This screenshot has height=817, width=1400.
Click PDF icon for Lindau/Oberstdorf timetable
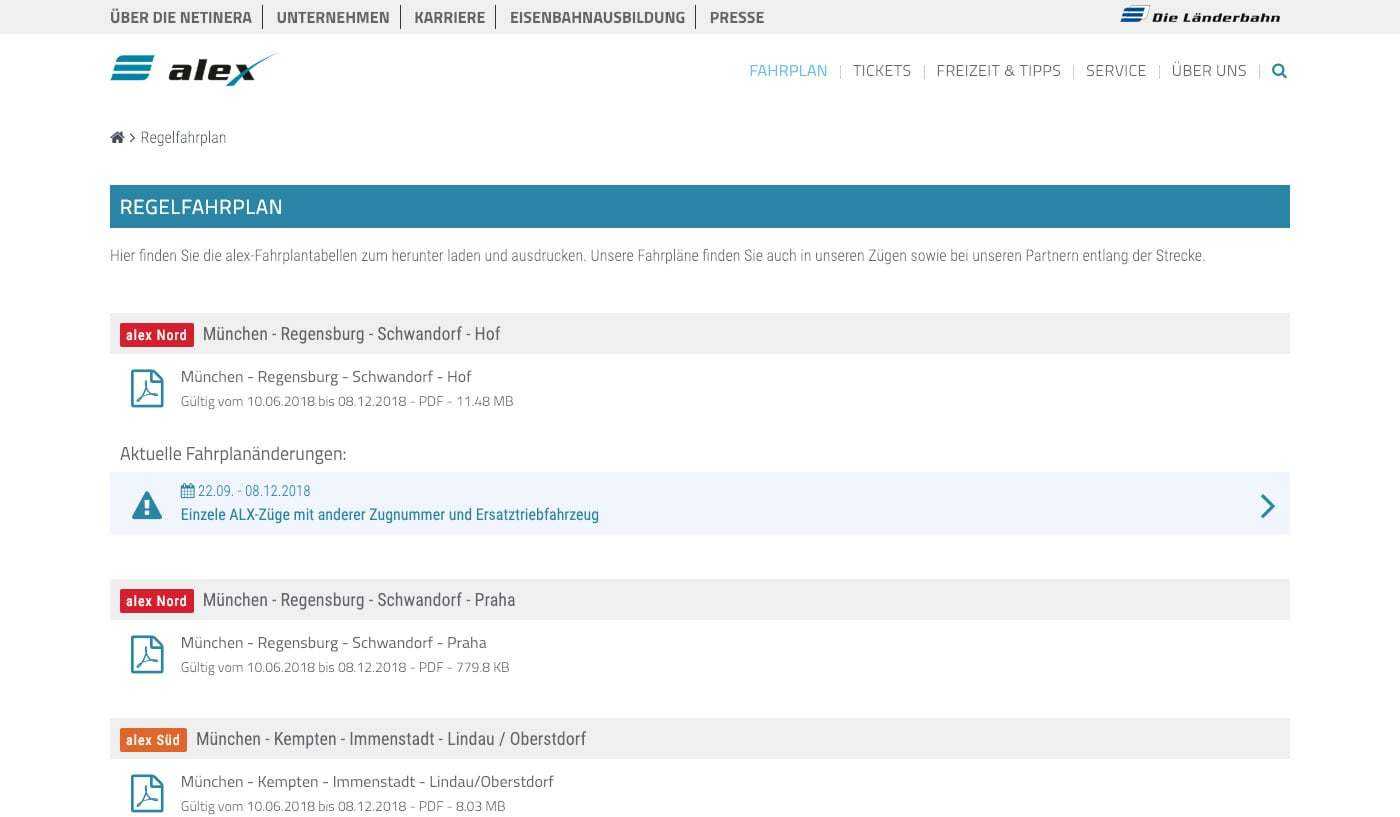(x=147, y=793)
